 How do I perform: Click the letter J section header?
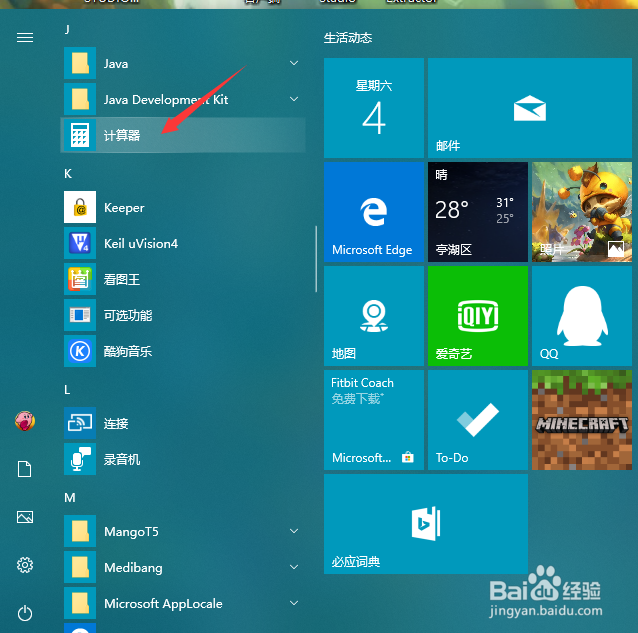(x=67, y=29)
